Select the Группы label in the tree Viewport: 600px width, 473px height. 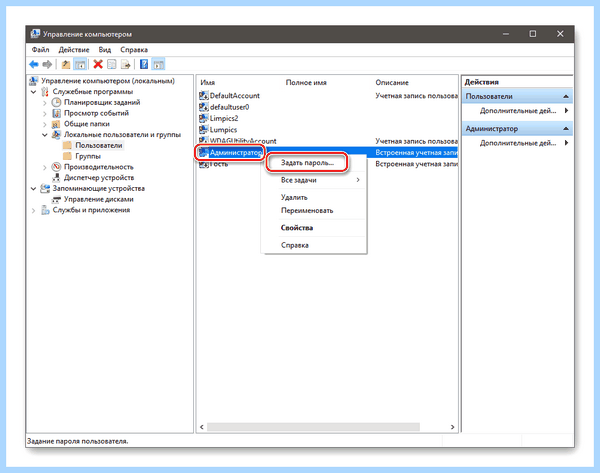[x=88, y=156]
